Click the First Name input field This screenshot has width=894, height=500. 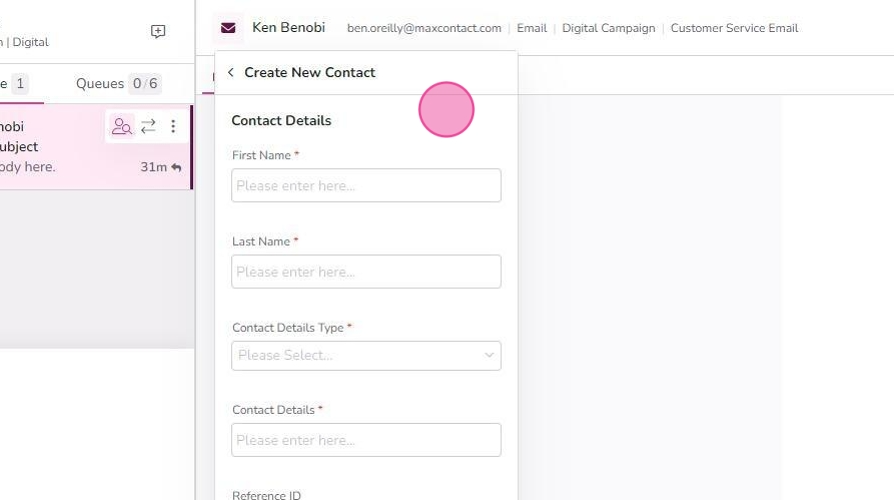coord(366,185)
